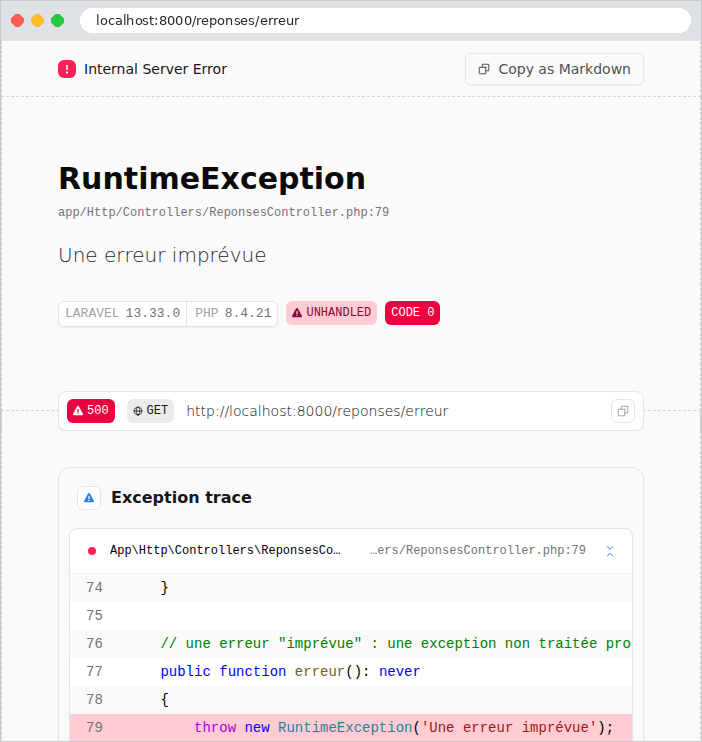702x742 pixels.
Task: Click the request URL http://localhost:8000/reponses/erreur
Action: 317,411
